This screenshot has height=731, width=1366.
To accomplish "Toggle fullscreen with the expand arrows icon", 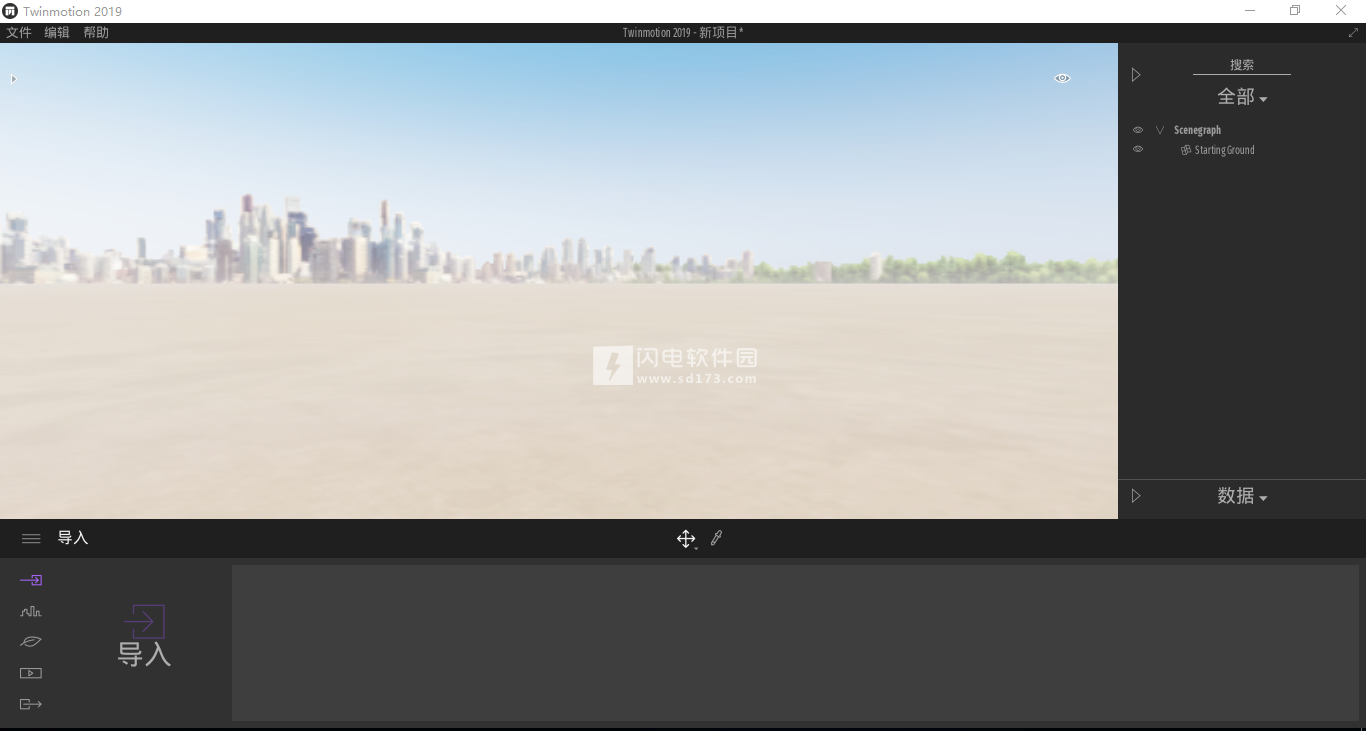I will click(1354, 33).
